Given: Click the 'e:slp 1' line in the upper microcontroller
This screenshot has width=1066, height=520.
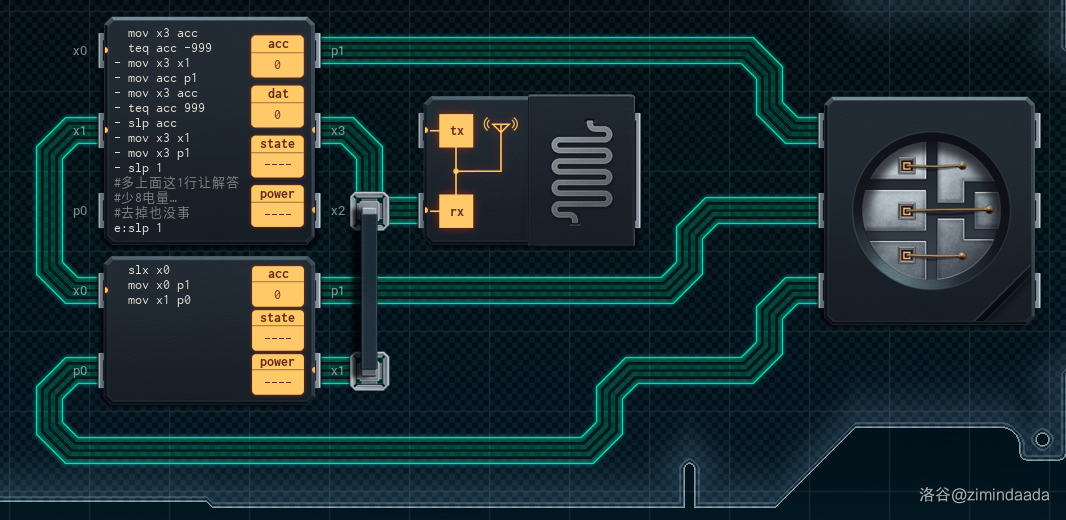Looking at the screenshot, I should point(138,228).
